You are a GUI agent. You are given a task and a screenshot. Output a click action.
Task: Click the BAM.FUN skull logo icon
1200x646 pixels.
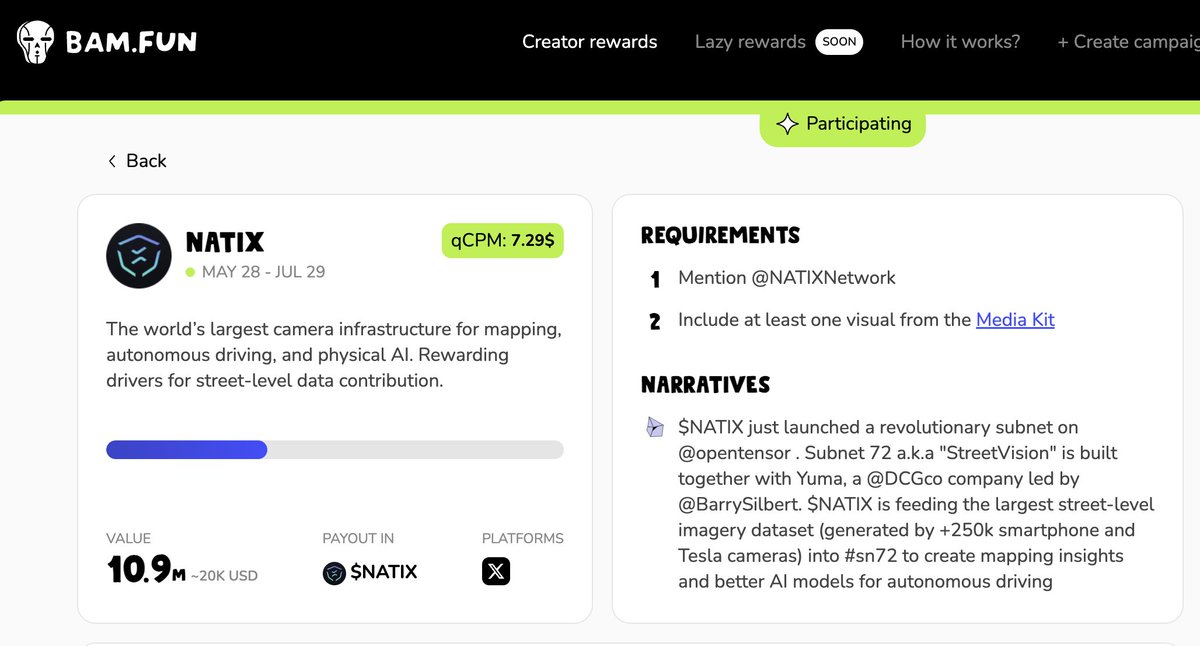coord(36,43)
